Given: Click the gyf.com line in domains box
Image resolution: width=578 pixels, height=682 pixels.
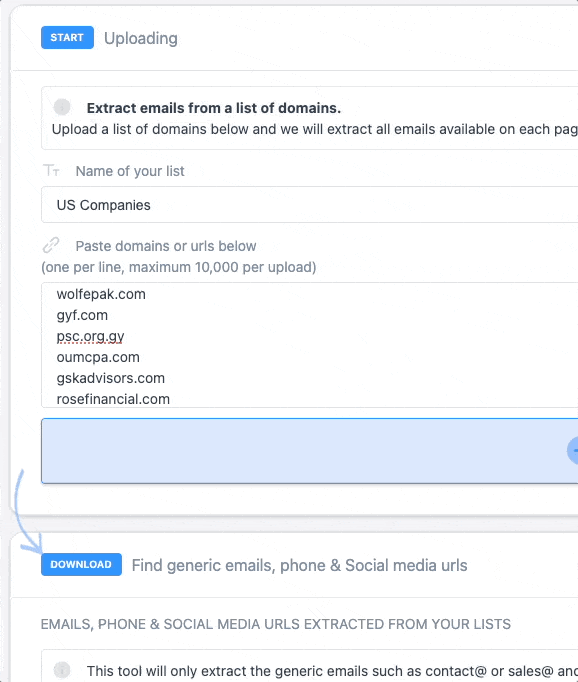Looking at the screenshot, I should click(x=82, y=315).
